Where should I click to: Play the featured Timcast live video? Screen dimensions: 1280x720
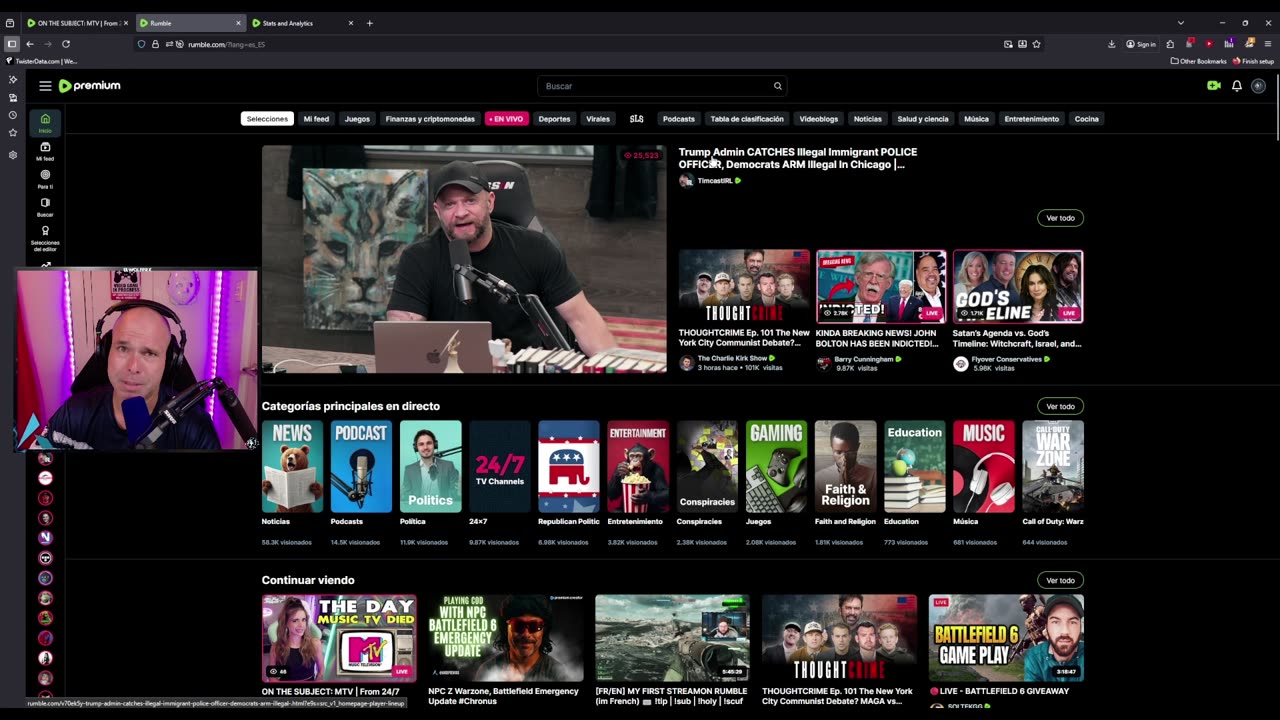coord(464,259)
